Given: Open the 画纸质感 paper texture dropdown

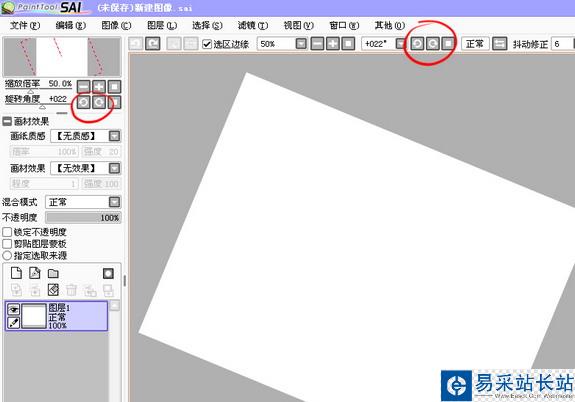Looking at the screenshot, I should pos(114,136).
